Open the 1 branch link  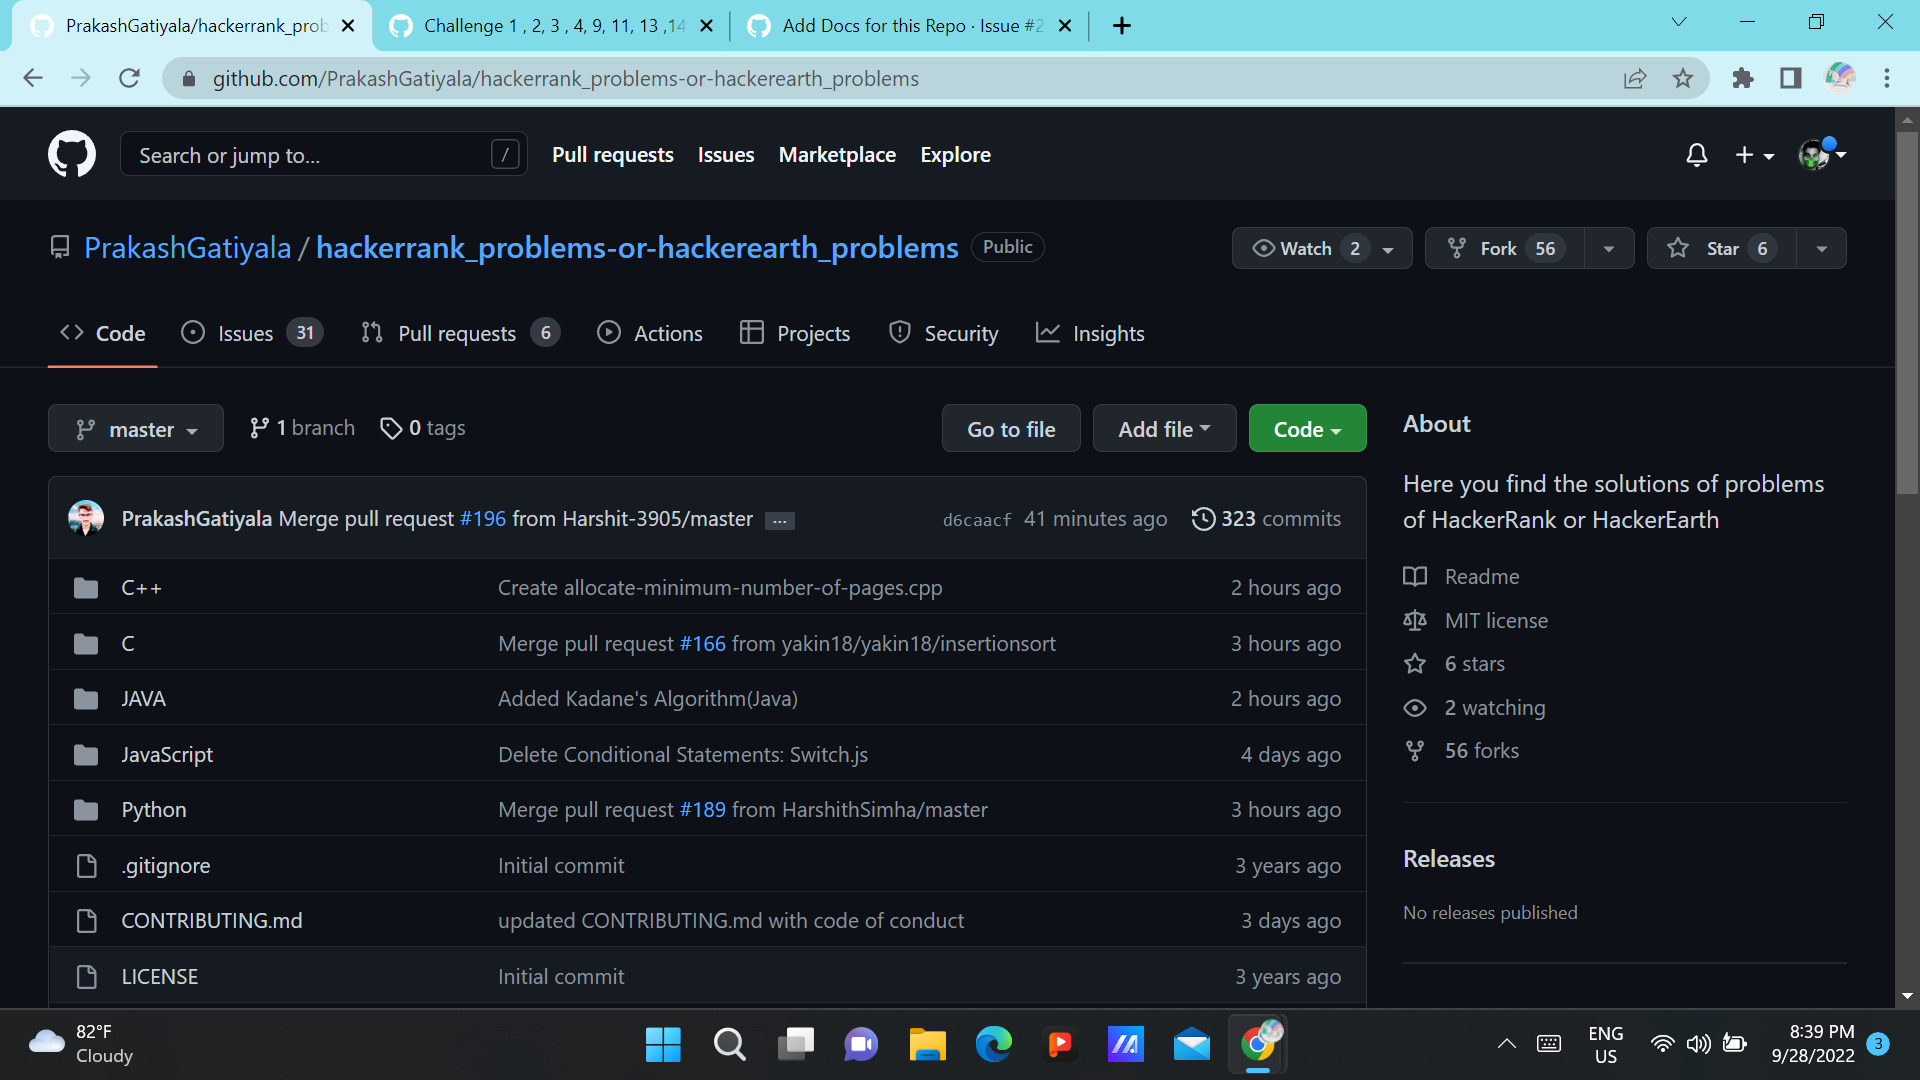click(302, 428)
